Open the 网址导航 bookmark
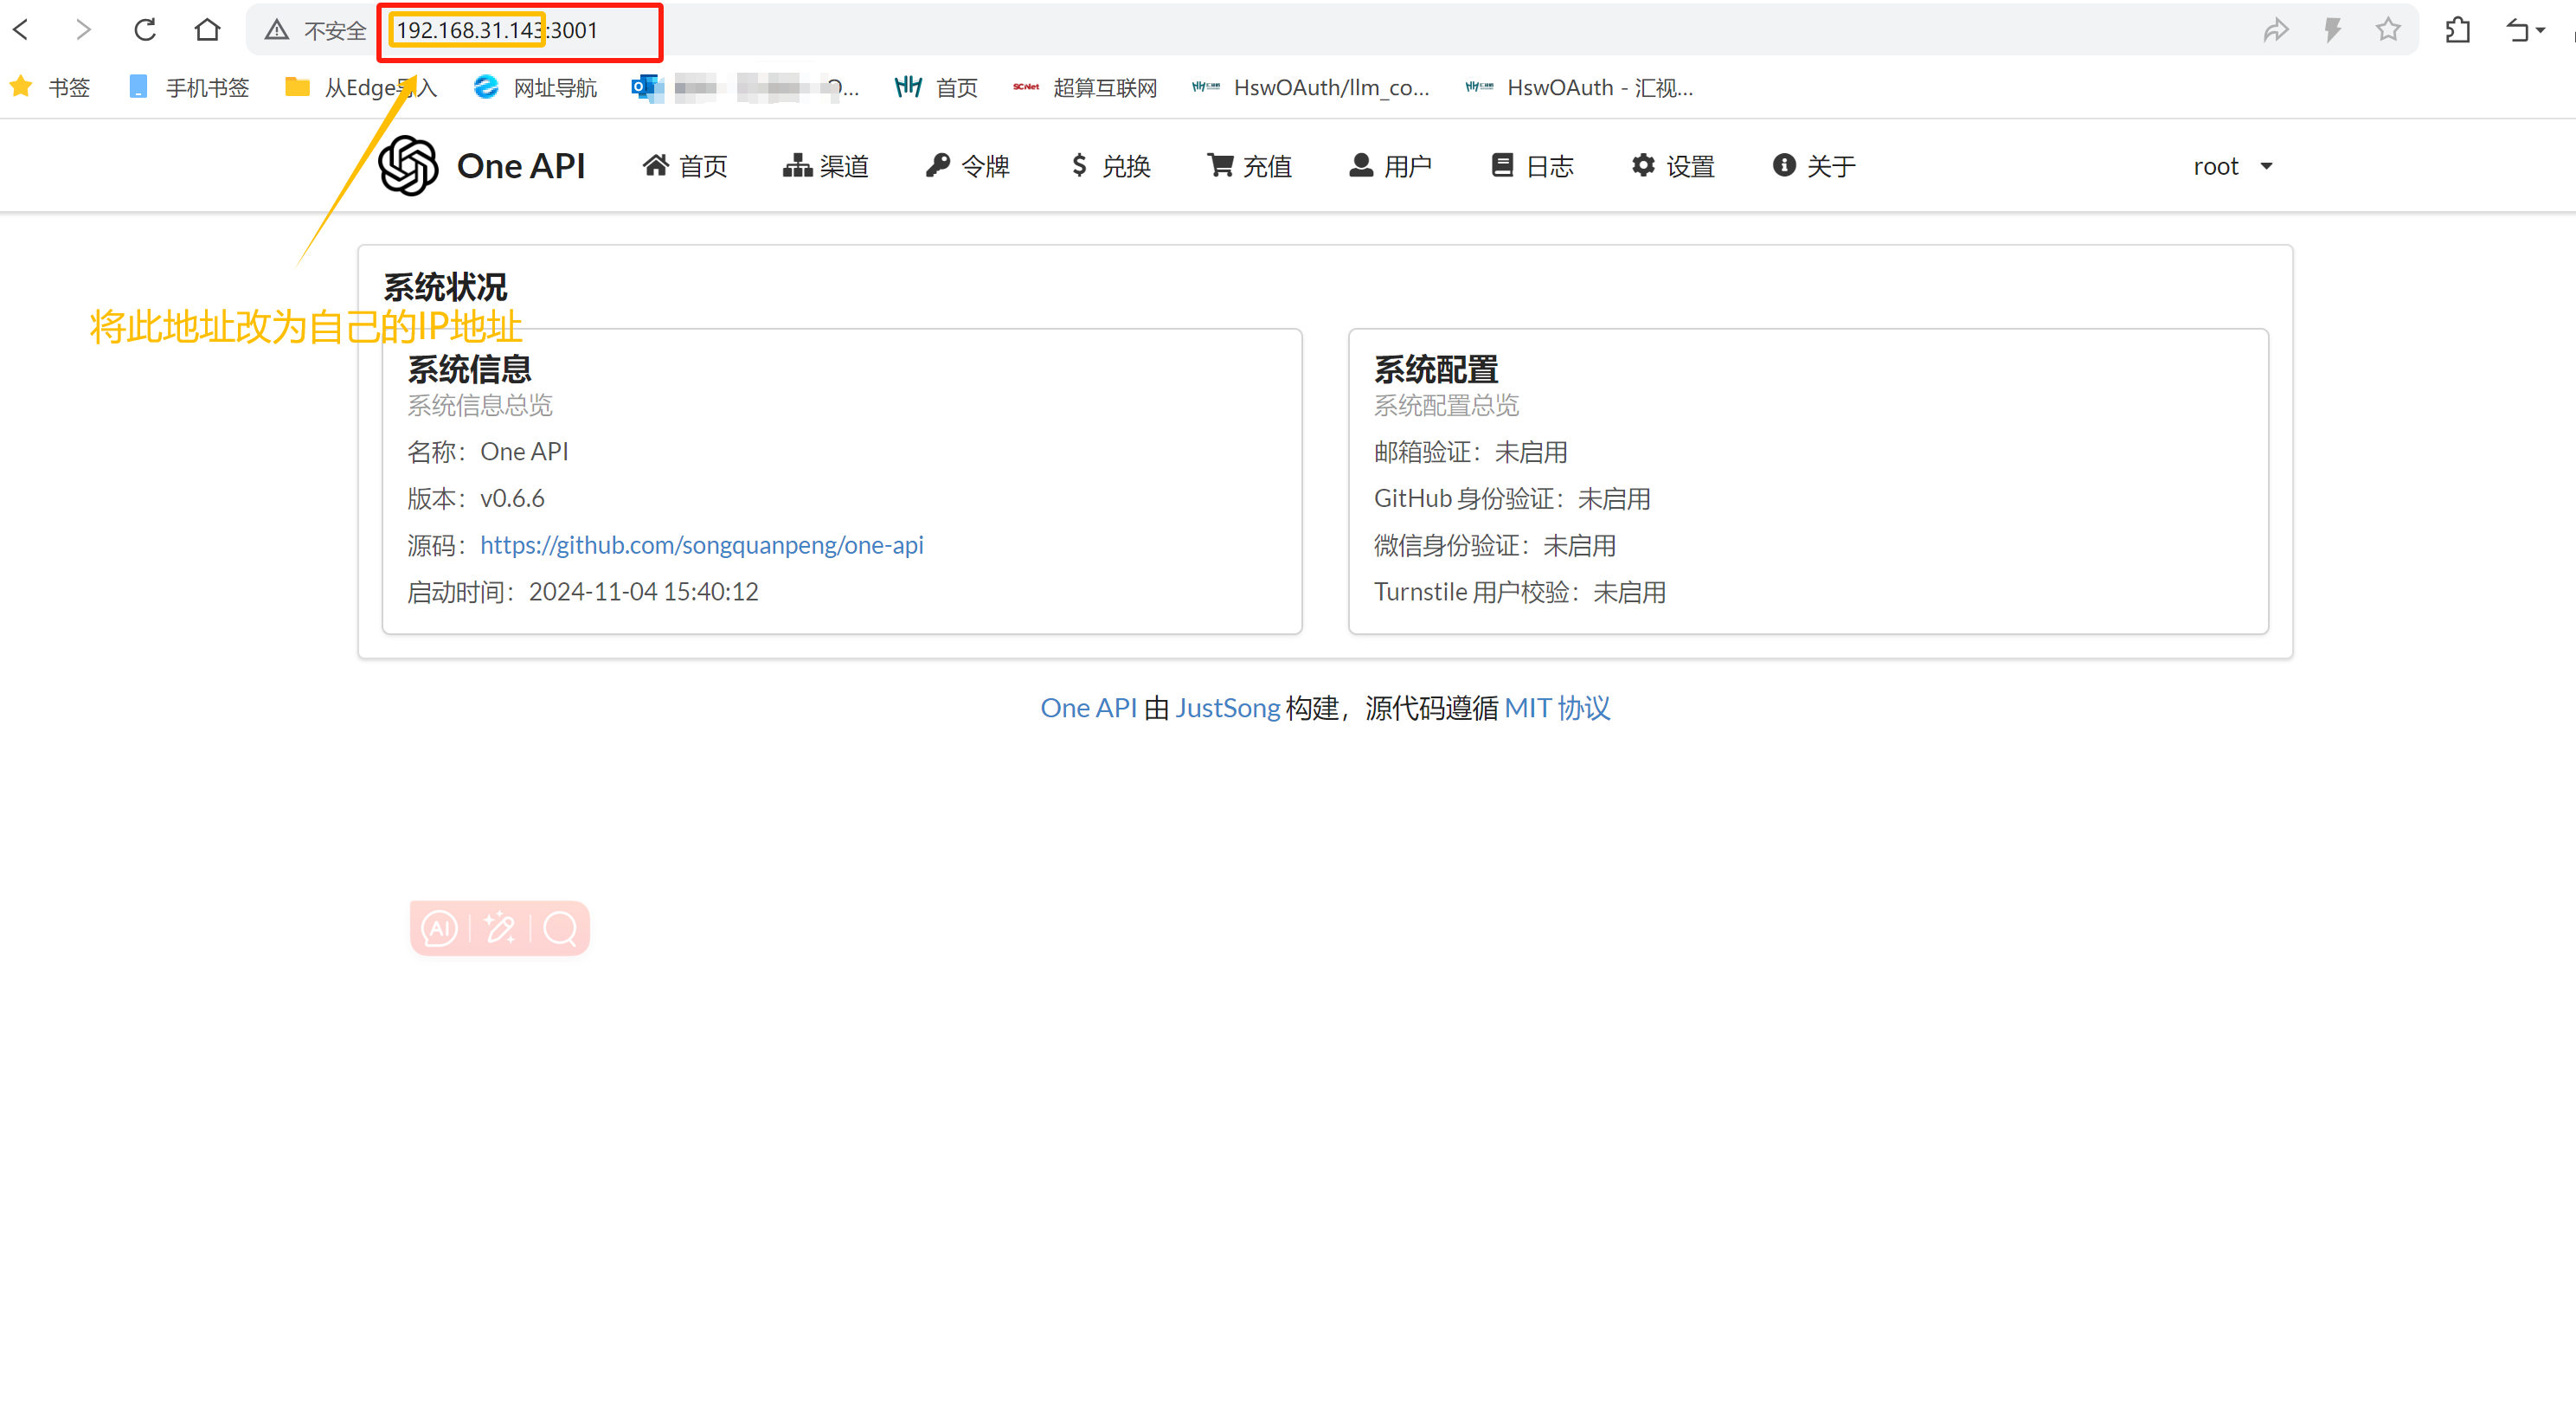 coord(535,87)
